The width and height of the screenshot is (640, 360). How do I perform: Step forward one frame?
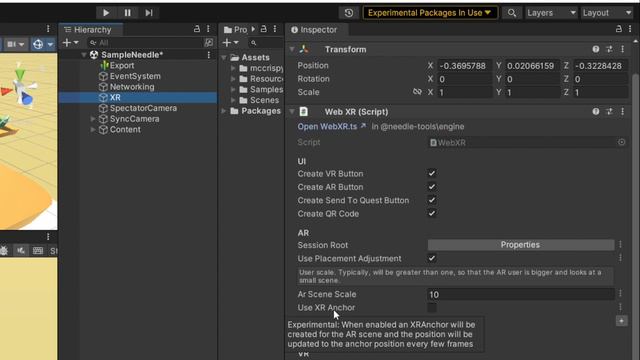pos(149,13)
